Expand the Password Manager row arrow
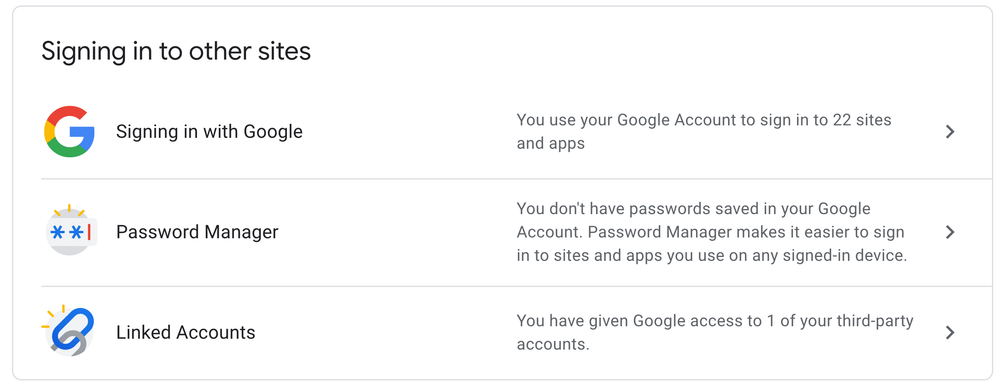This screenshot has width=999, height=387. point(950,231)
